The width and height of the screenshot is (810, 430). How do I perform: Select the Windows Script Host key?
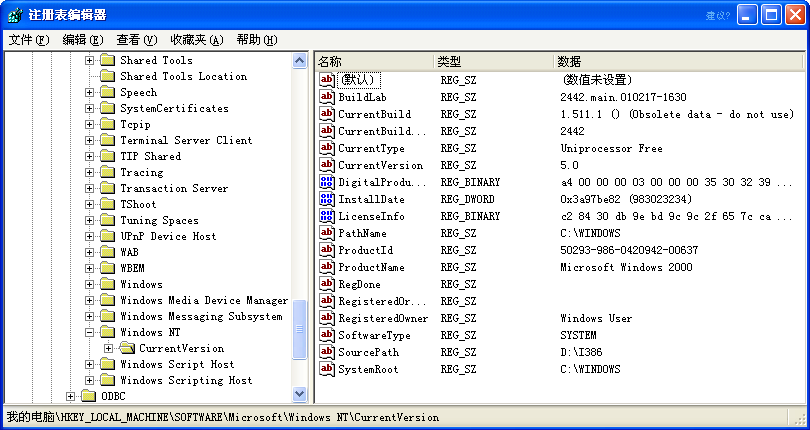pos(177,364)
